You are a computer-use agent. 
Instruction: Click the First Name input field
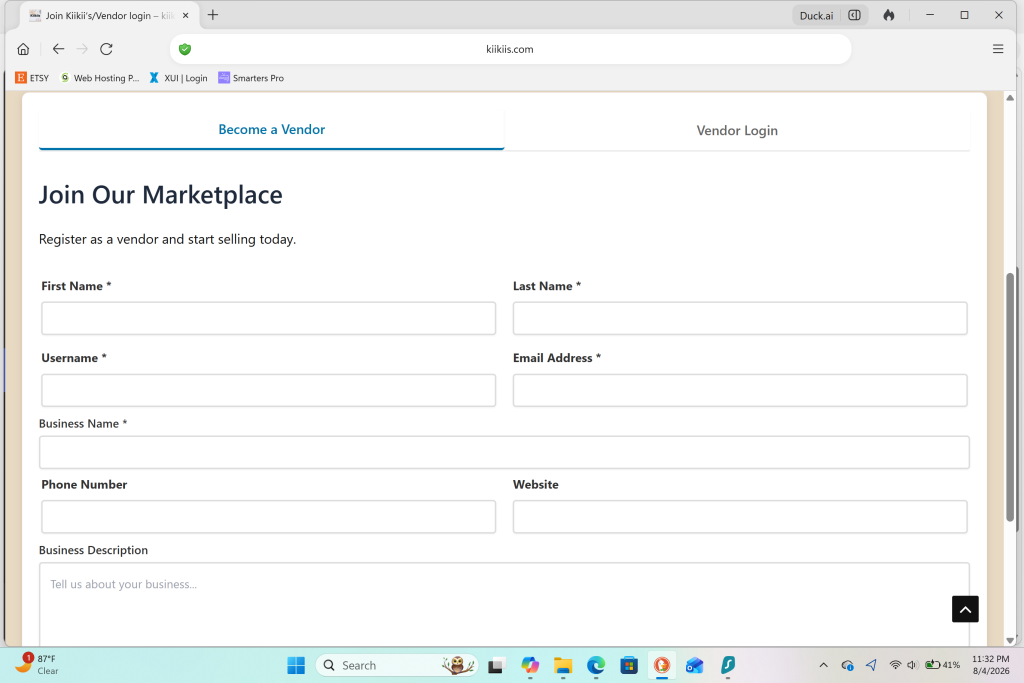pos(268,319)
